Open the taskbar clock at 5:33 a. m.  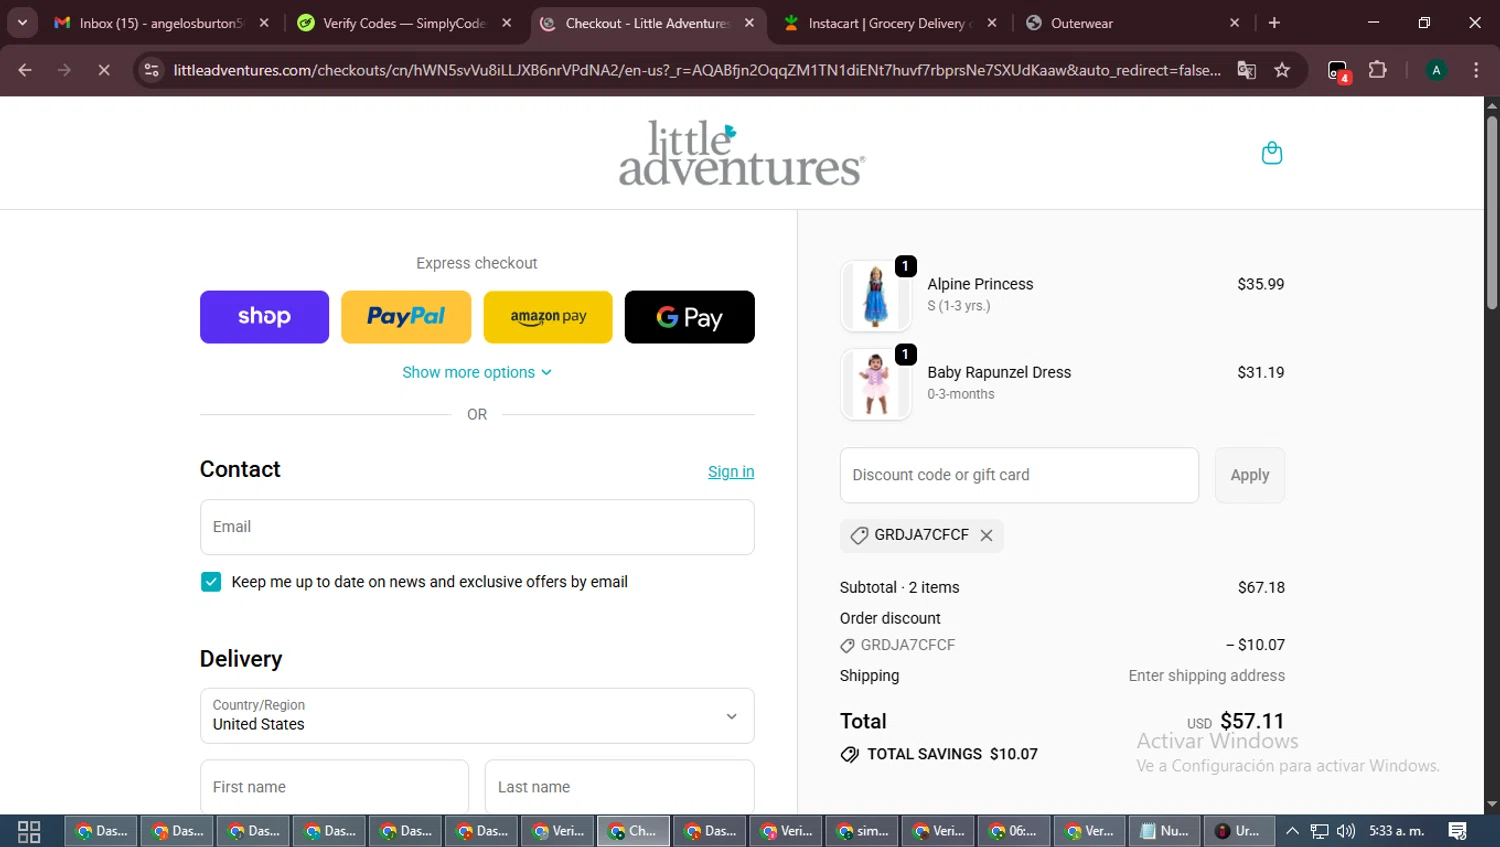tap(1396, 831)
